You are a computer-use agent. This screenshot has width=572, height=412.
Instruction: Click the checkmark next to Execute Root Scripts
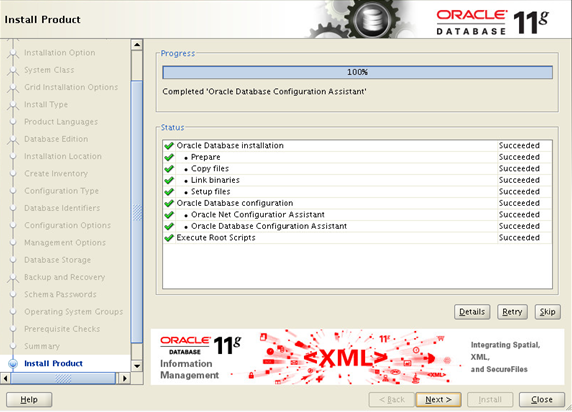point(169,238)
